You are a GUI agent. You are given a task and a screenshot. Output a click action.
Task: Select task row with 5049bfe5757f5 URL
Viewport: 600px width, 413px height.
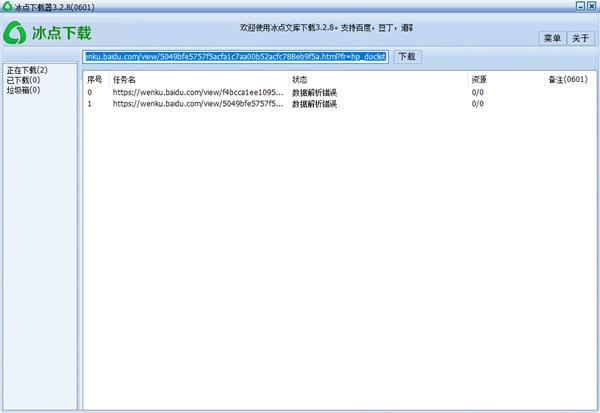click(339, 104)
